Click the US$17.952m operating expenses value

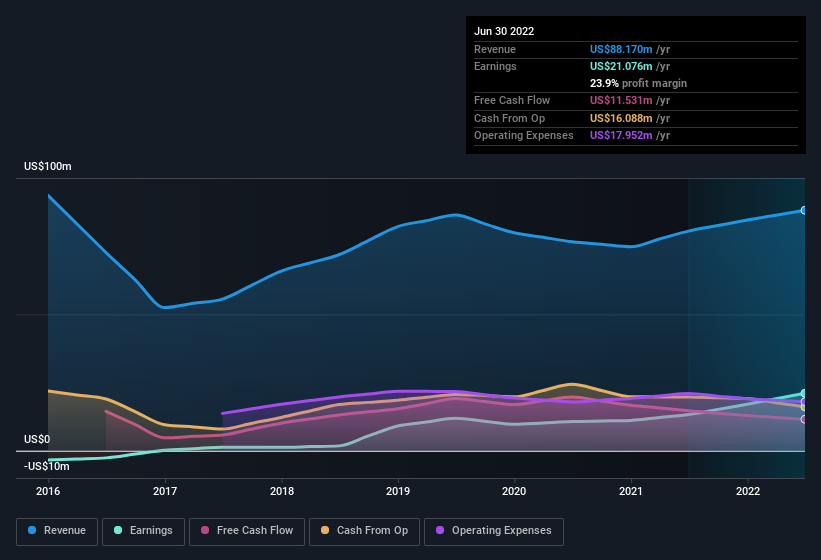pos(621,136)
